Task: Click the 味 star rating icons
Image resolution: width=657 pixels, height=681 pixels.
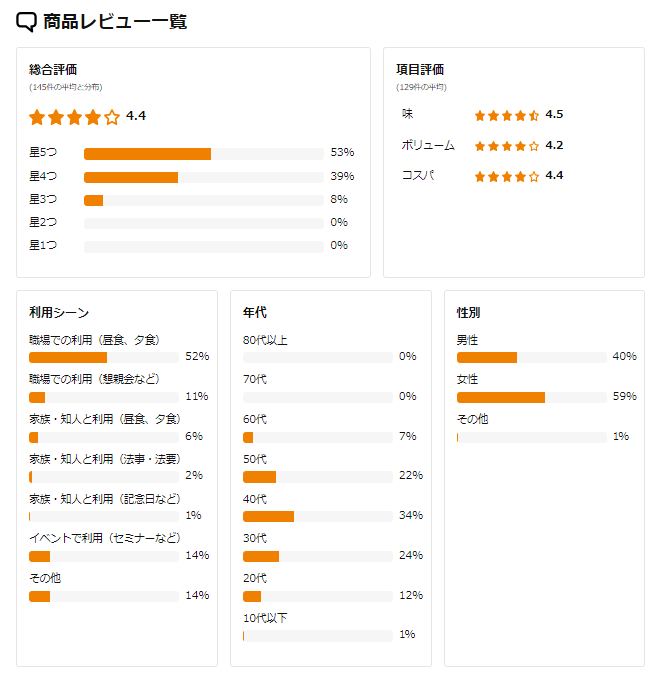Action: click(506, 116)
